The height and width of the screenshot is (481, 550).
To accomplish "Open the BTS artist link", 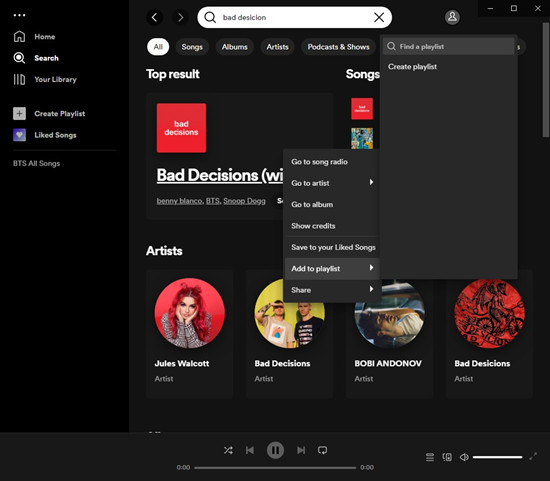I will (212, 201).
